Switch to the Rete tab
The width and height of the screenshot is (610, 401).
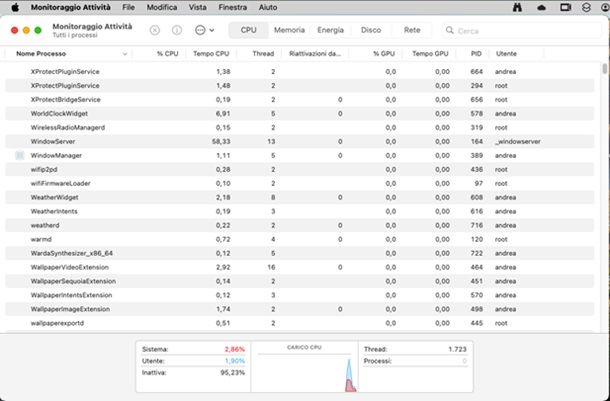[412, 30]
